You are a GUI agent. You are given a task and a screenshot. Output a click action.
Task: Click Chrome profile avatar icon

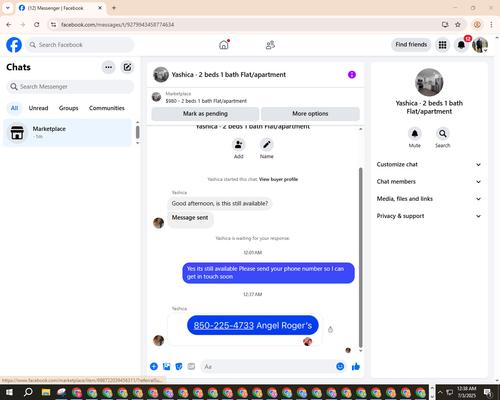tap(477, 24)
